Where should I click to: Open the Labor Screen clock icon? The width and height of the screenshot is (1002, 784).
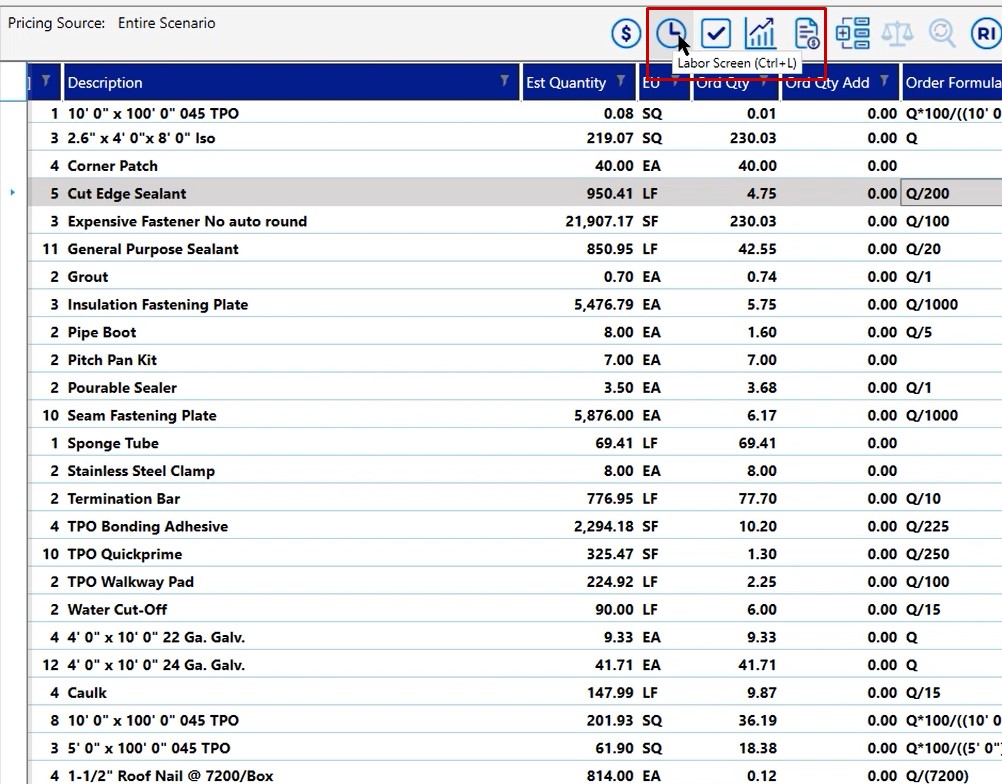tap(671, 34)
